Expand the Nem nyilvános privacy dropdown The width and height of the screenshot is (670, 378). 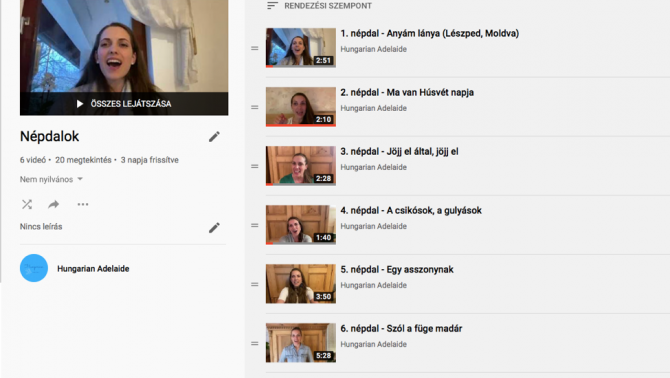51,179
